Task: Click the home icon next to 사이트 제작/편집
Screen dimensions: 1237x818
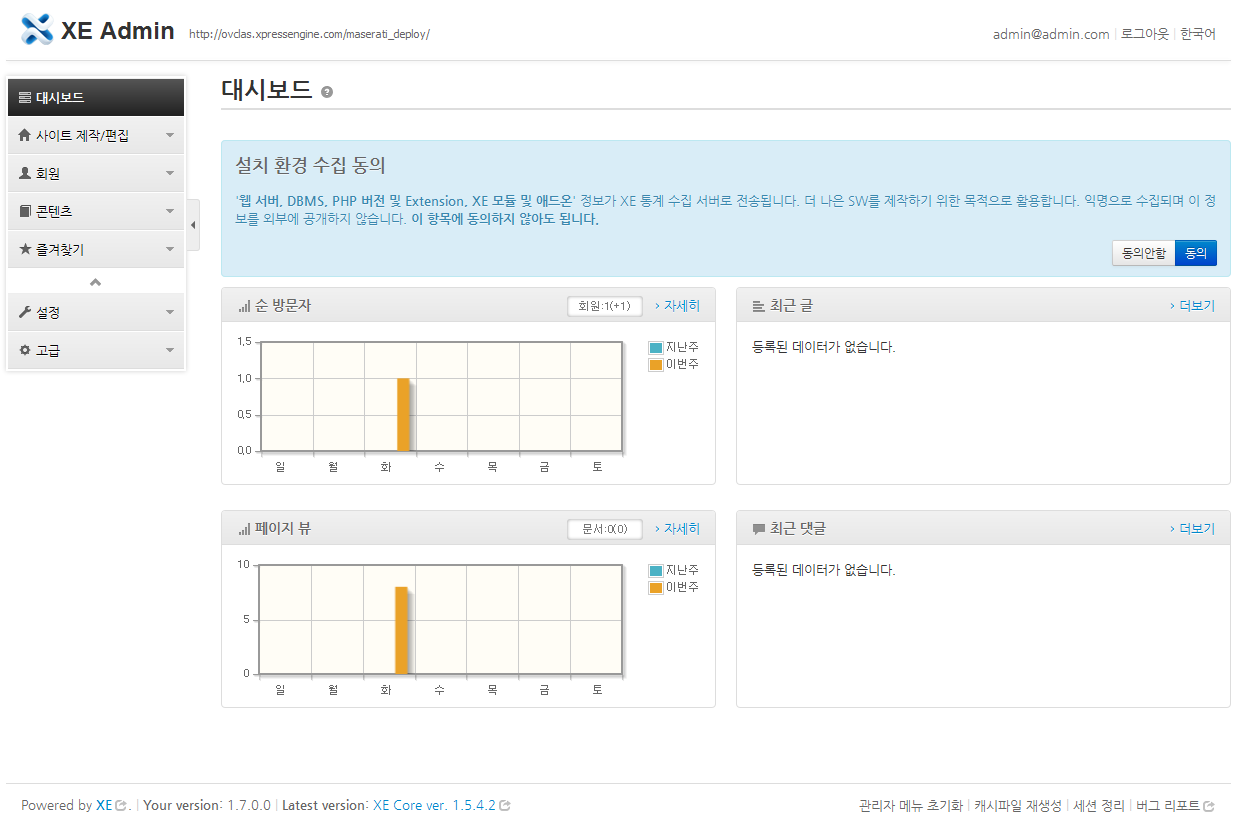Action: [x=22, y=135]
